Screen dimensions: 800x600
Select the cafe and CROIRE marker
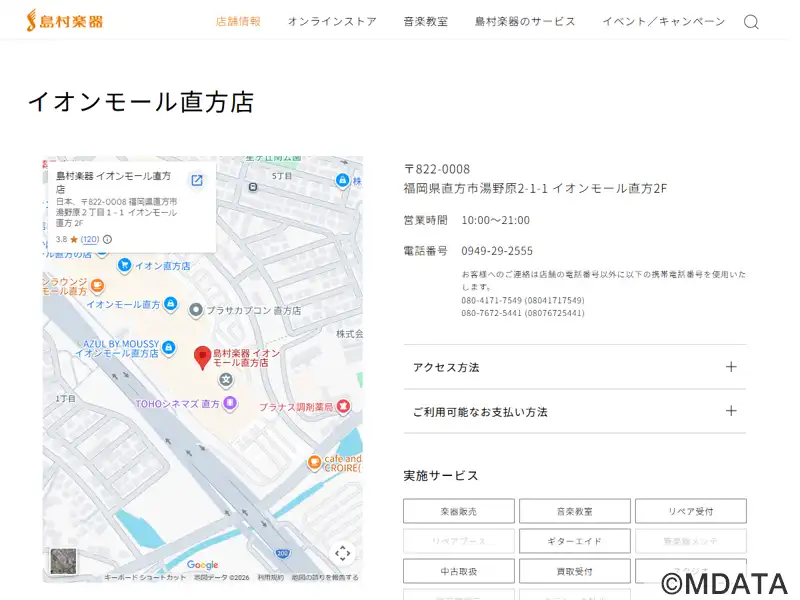pos(314,462)
